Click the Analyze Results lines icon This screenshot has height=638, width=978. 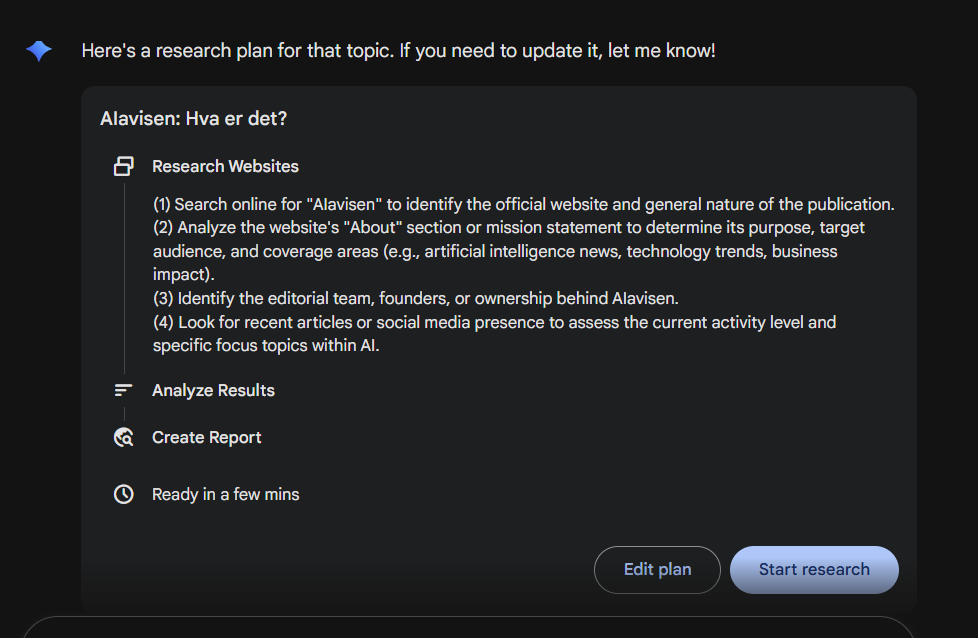pos(124,390)
